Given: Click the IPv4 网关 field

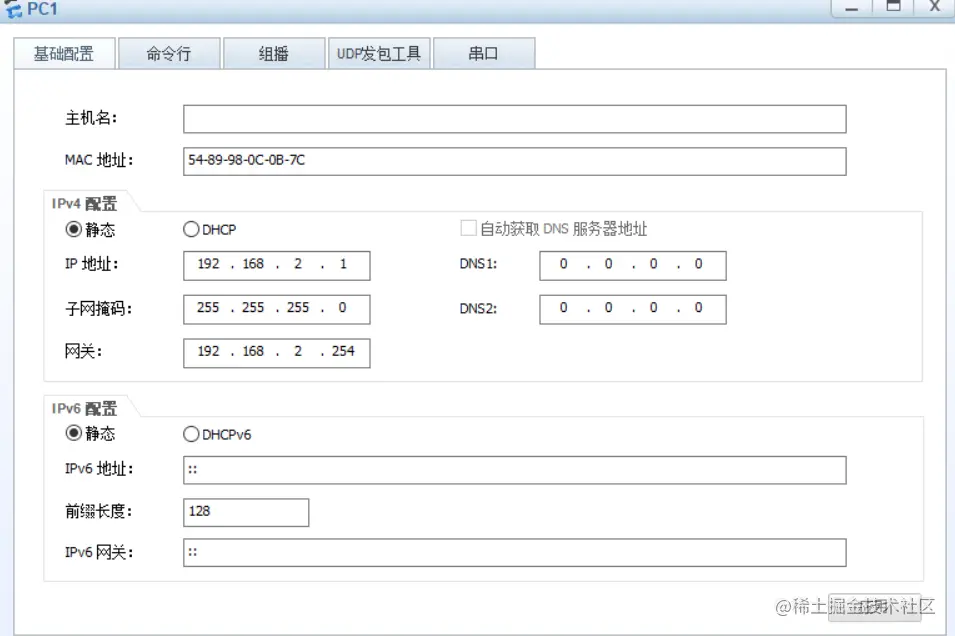Looking at the screenshot, I should (x=277, y=353).
